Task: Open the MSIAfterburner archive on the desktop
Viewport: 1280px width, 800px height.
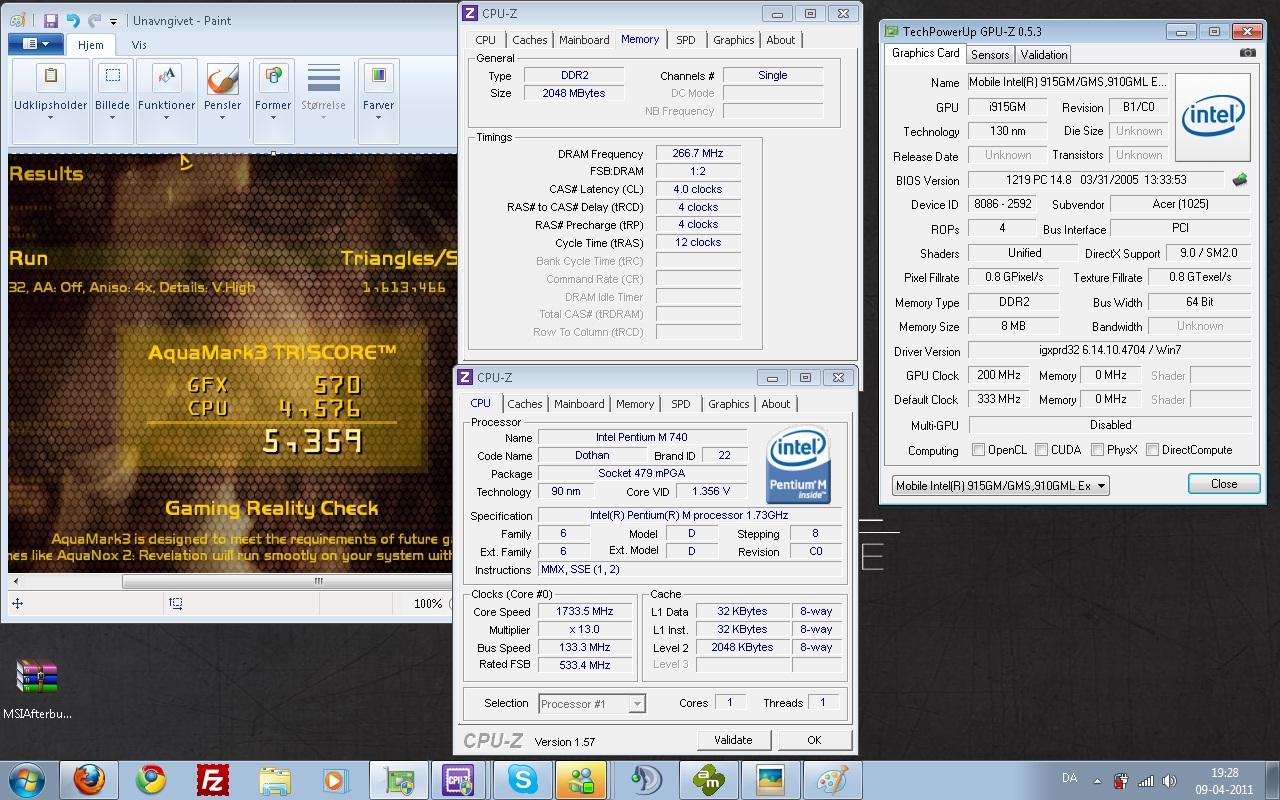Action: point(37,689)
